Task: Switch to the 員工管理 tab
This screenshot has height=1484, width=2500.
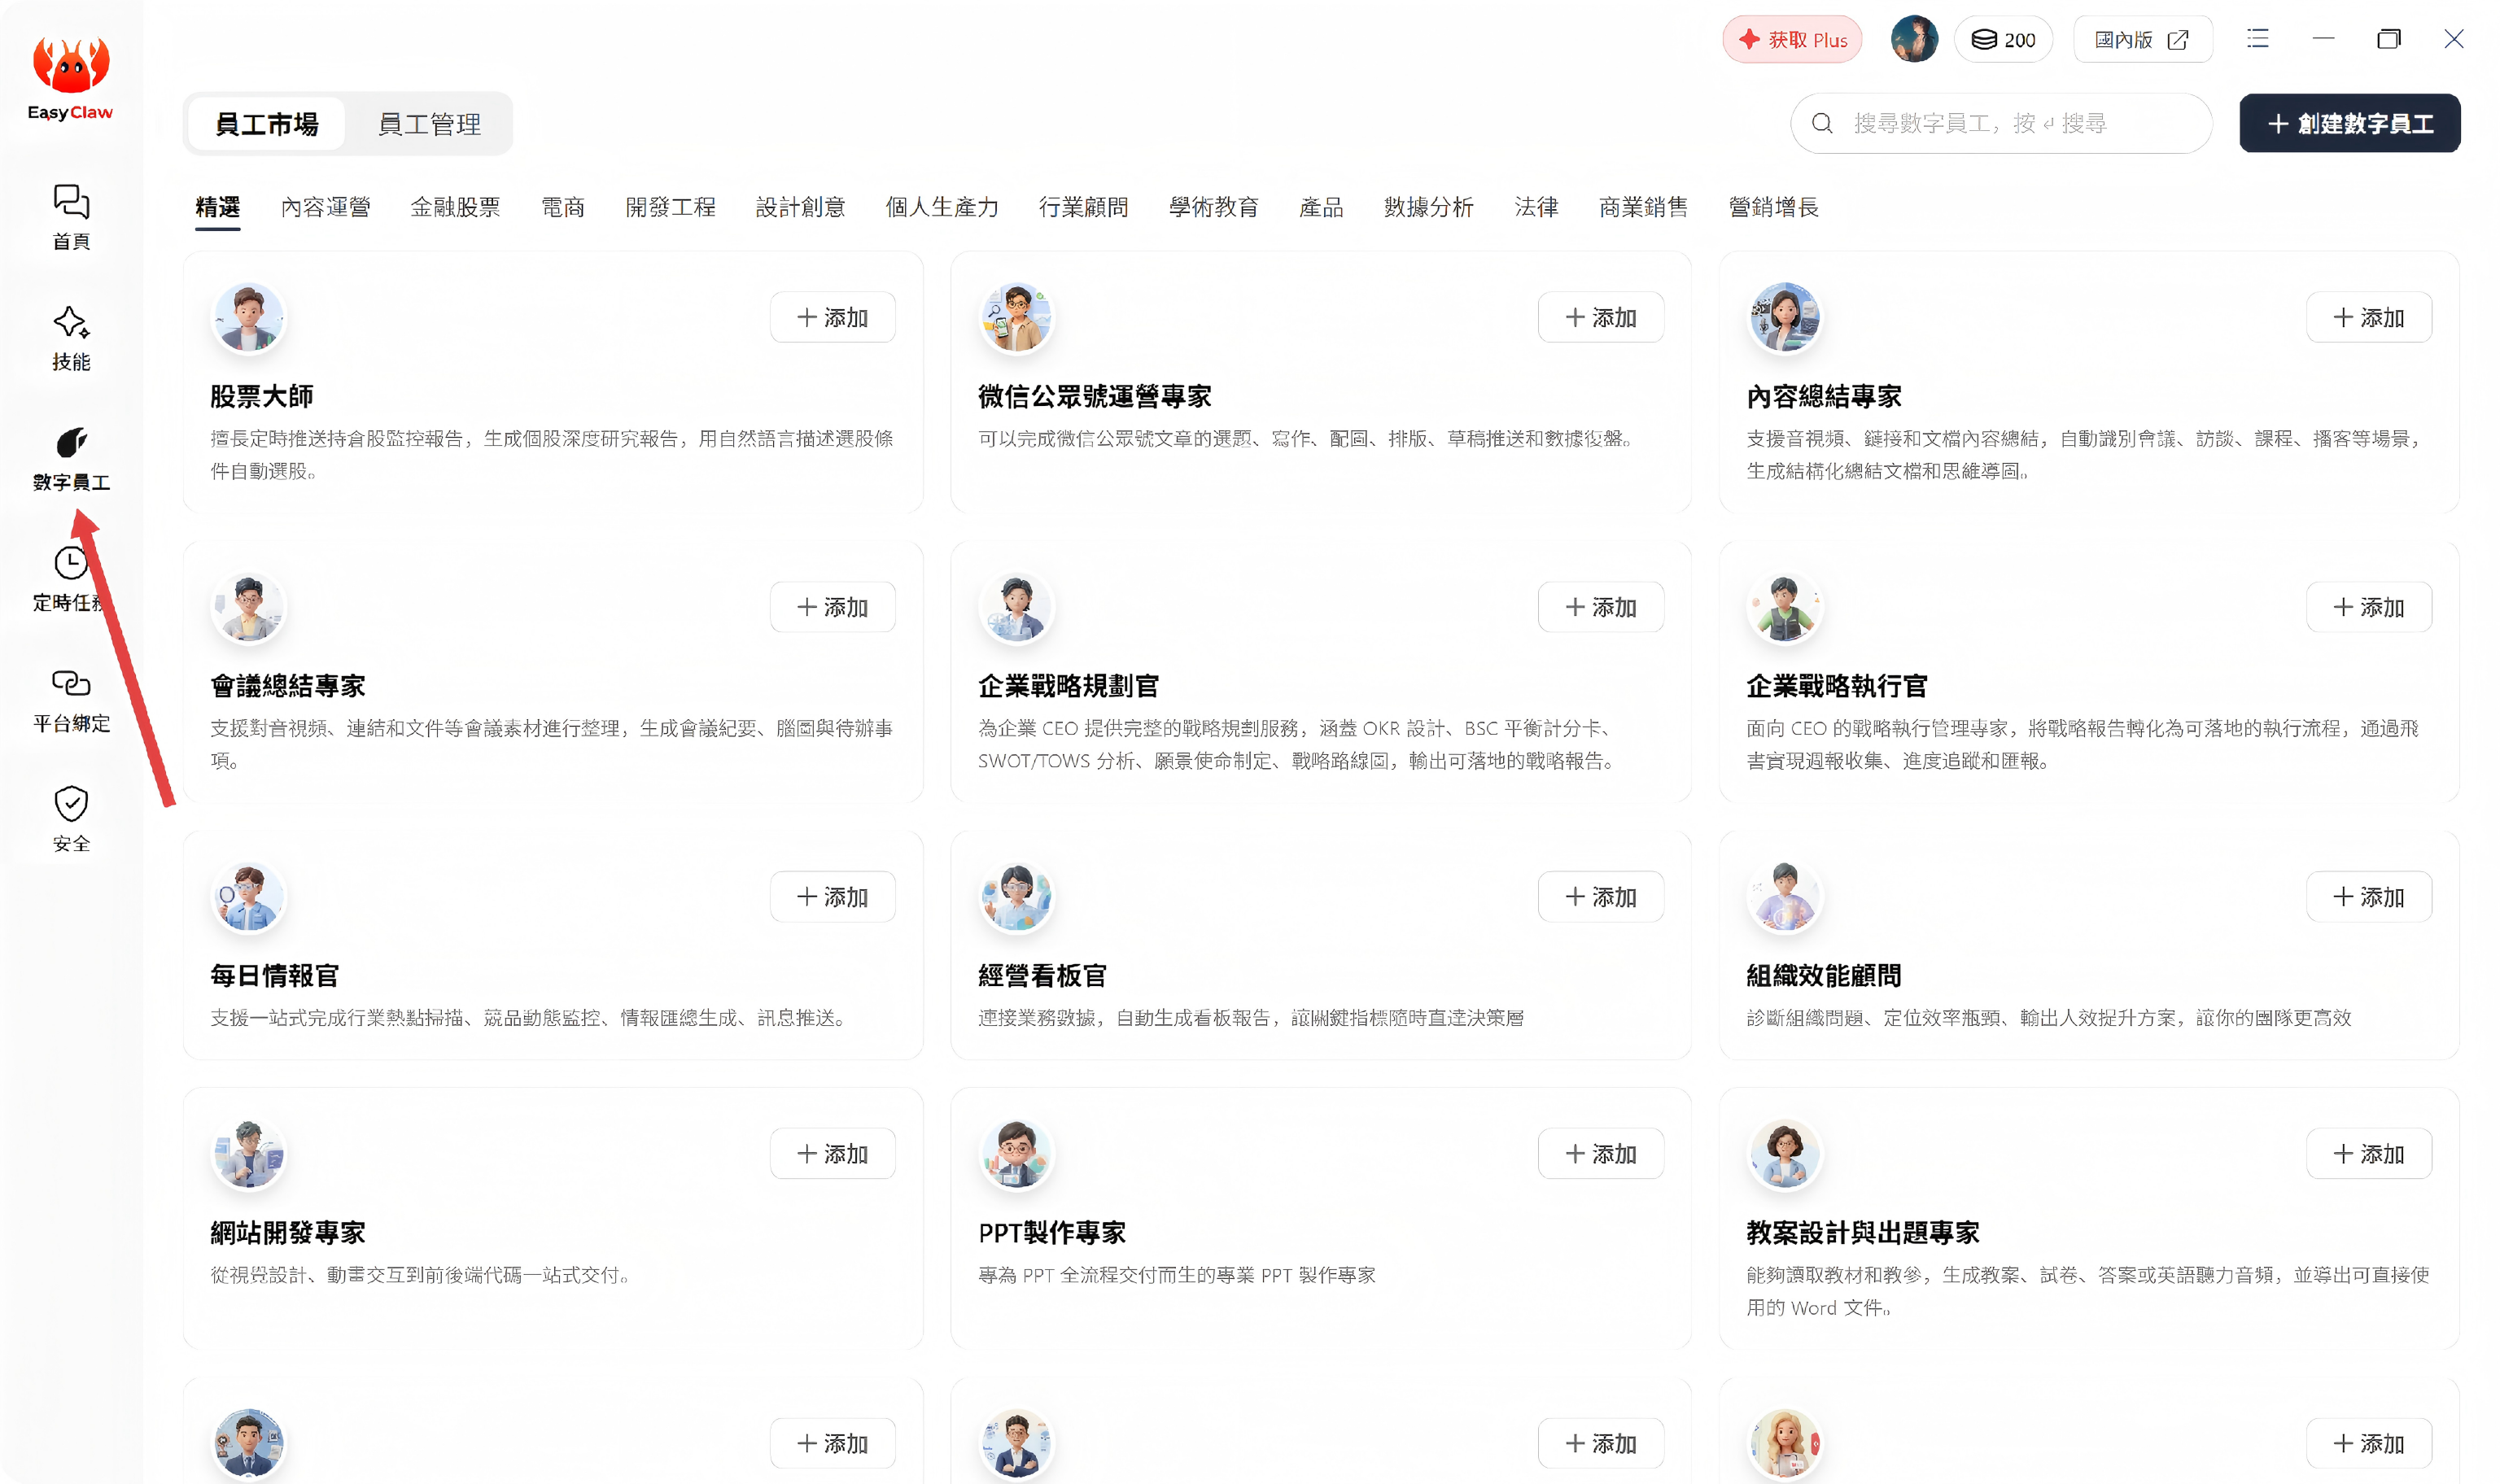Action: (429, 124)
